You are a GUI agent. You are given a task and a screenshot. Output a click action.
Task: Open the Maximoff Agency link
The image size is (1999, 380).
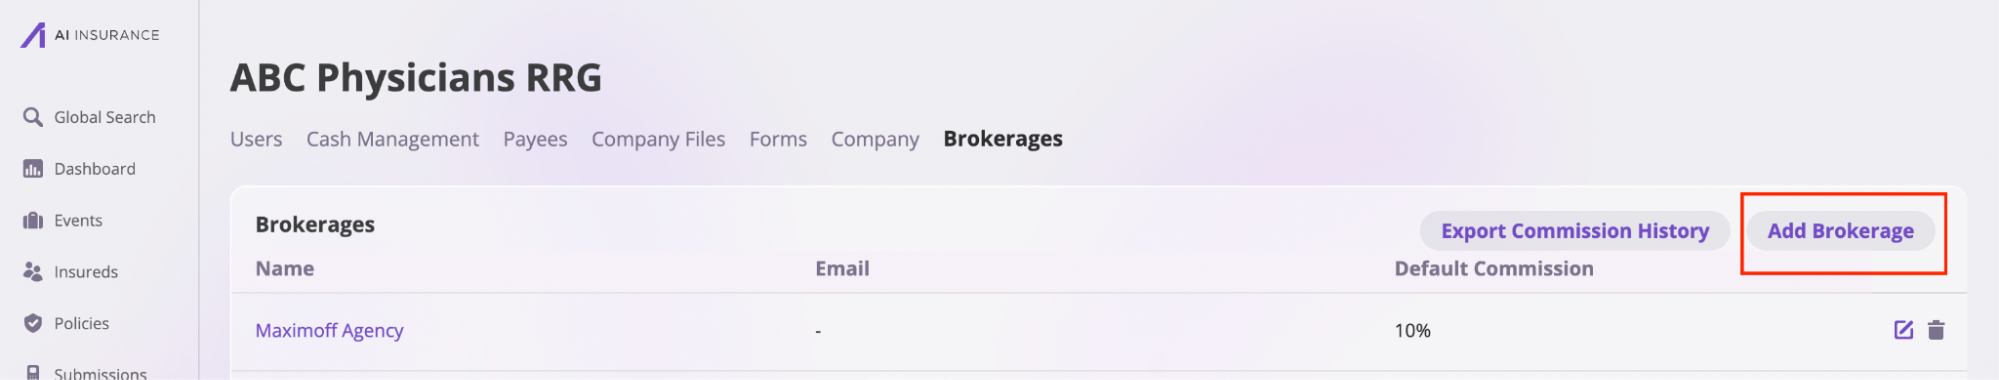(329, 330)
